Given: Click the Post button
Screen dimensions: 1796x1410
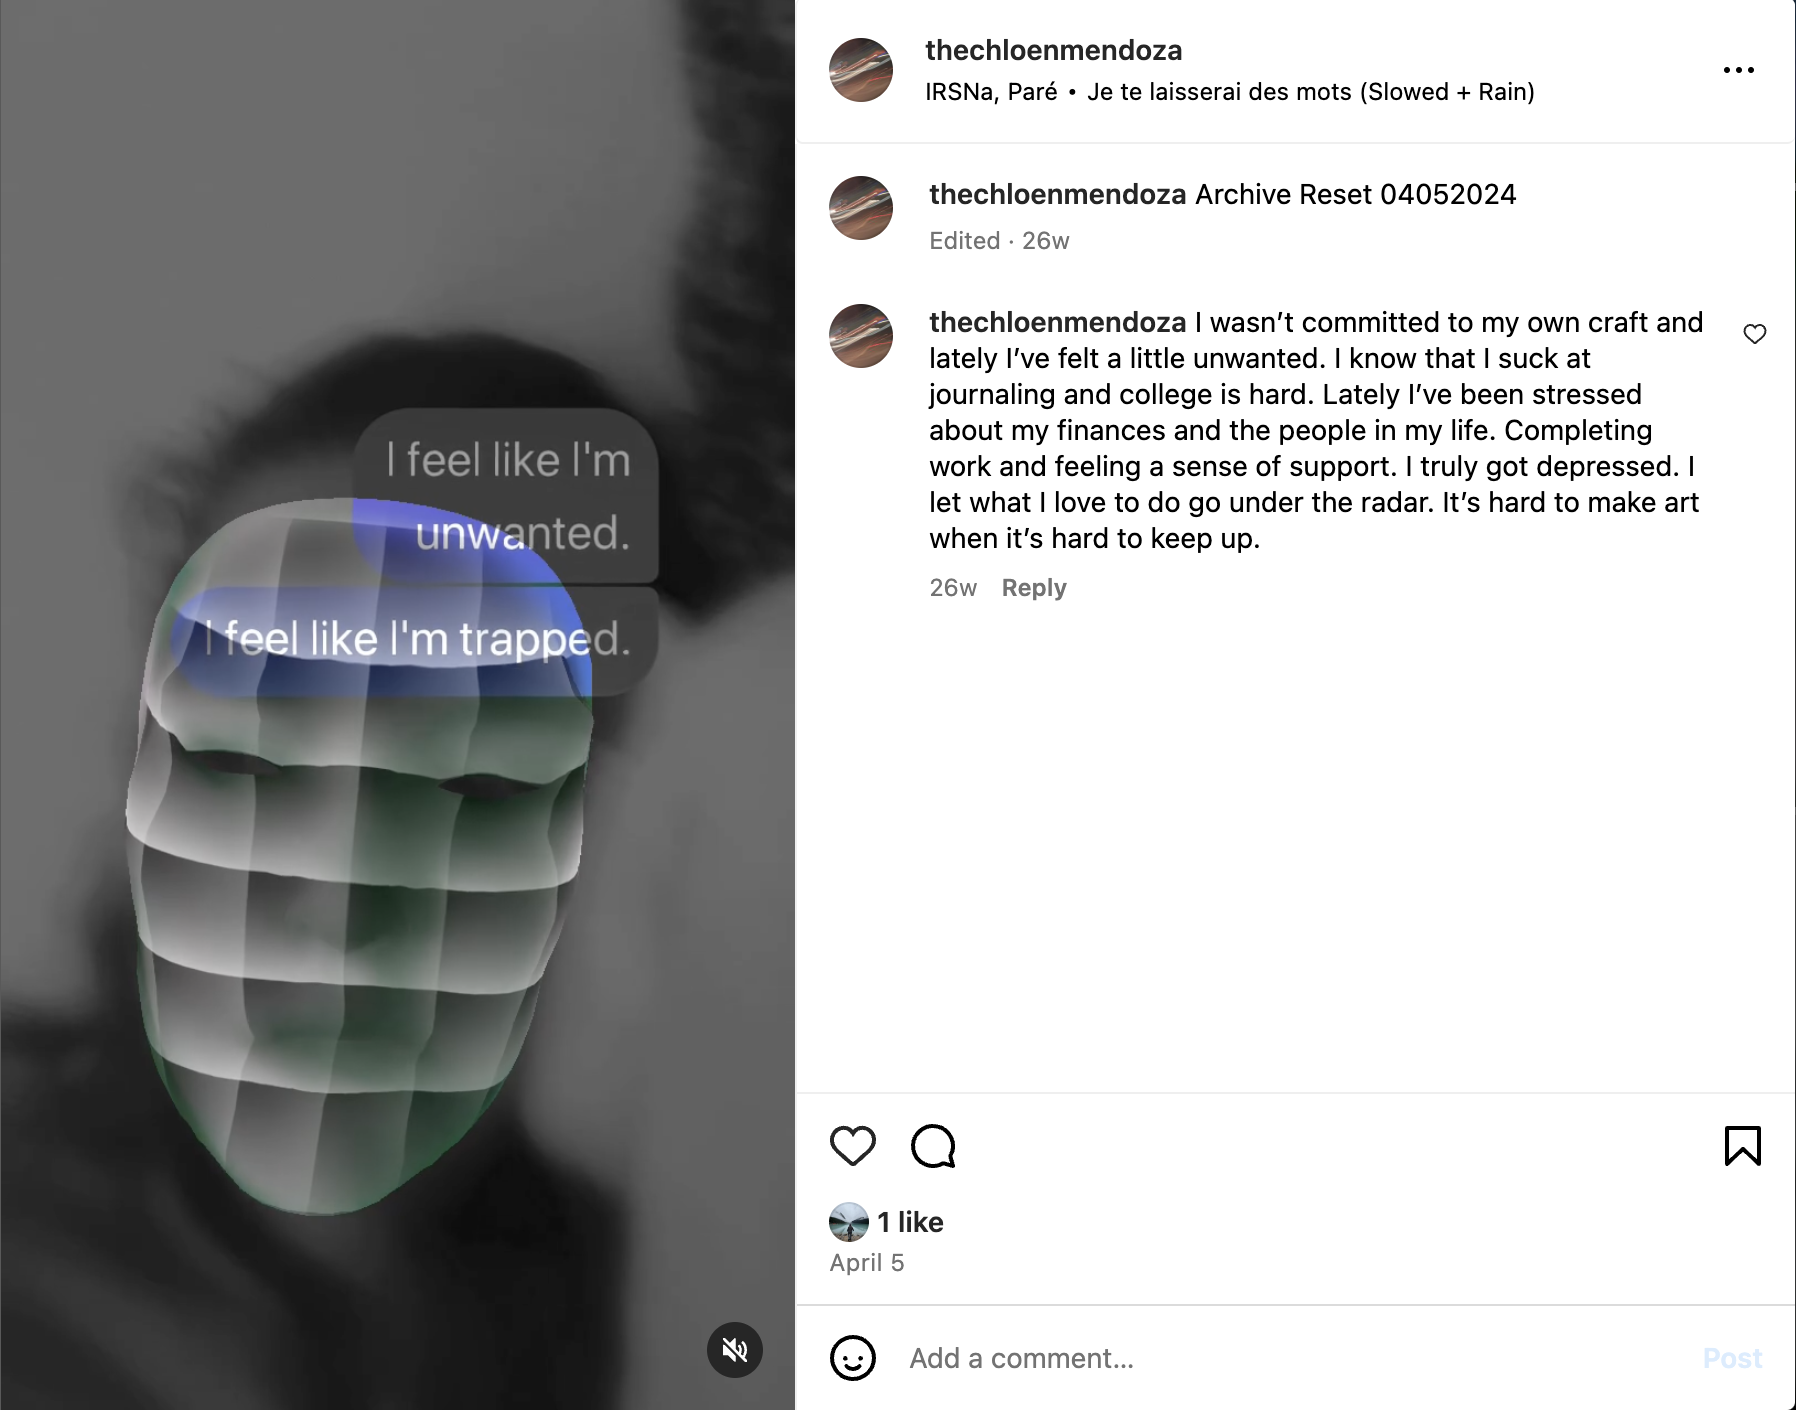Looking at the screenshot, I should 1732,1358.
